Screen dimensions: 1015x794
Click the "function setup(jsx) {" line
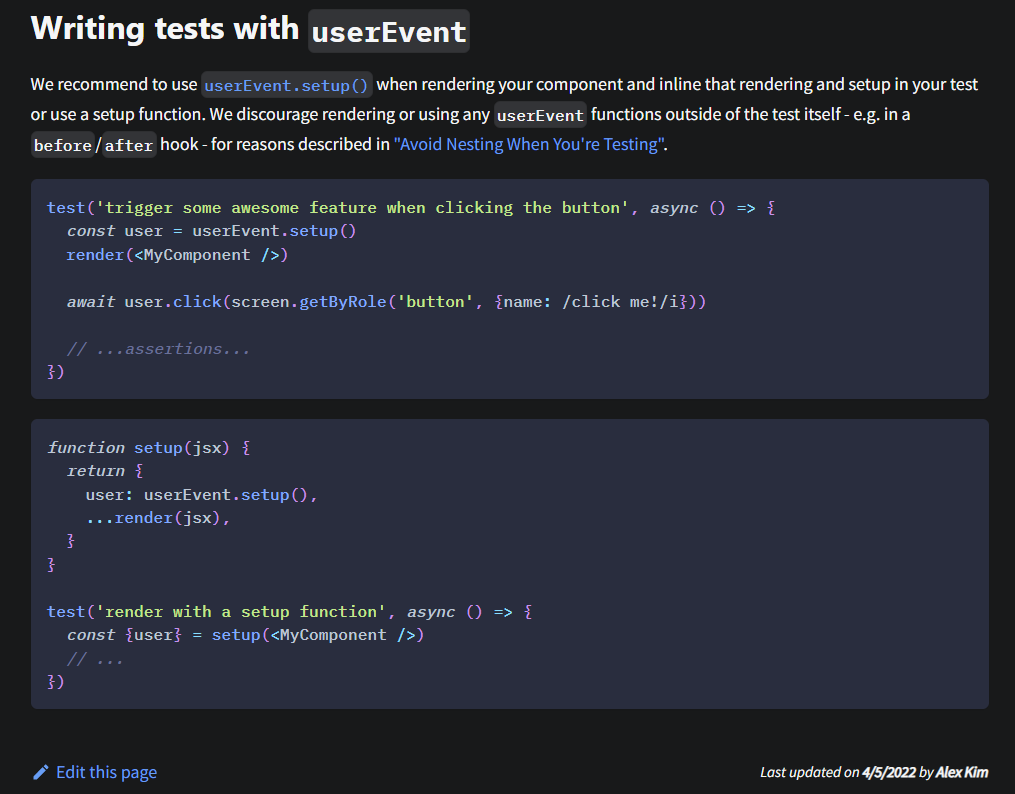pyautogui.click(x=148, y=448)
